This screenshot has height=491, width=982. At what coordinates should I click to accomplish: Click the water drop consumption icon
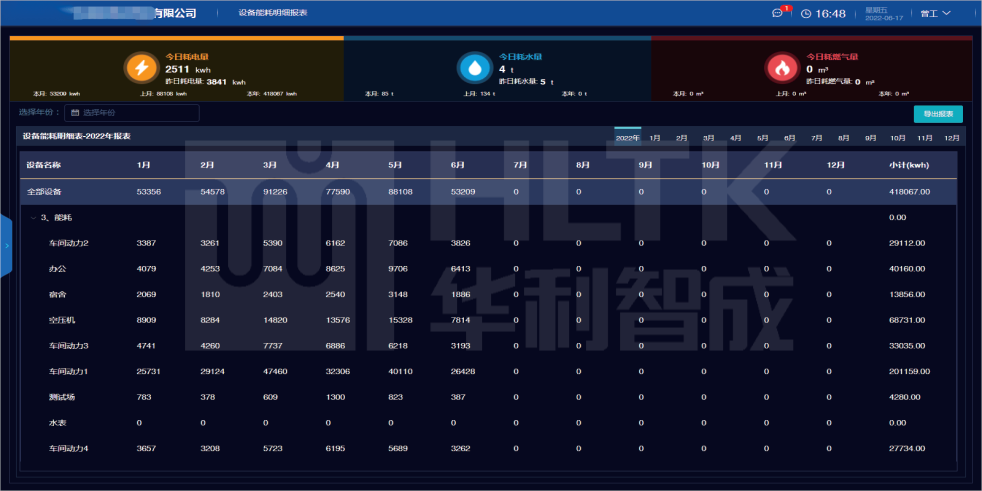point(473,68)
